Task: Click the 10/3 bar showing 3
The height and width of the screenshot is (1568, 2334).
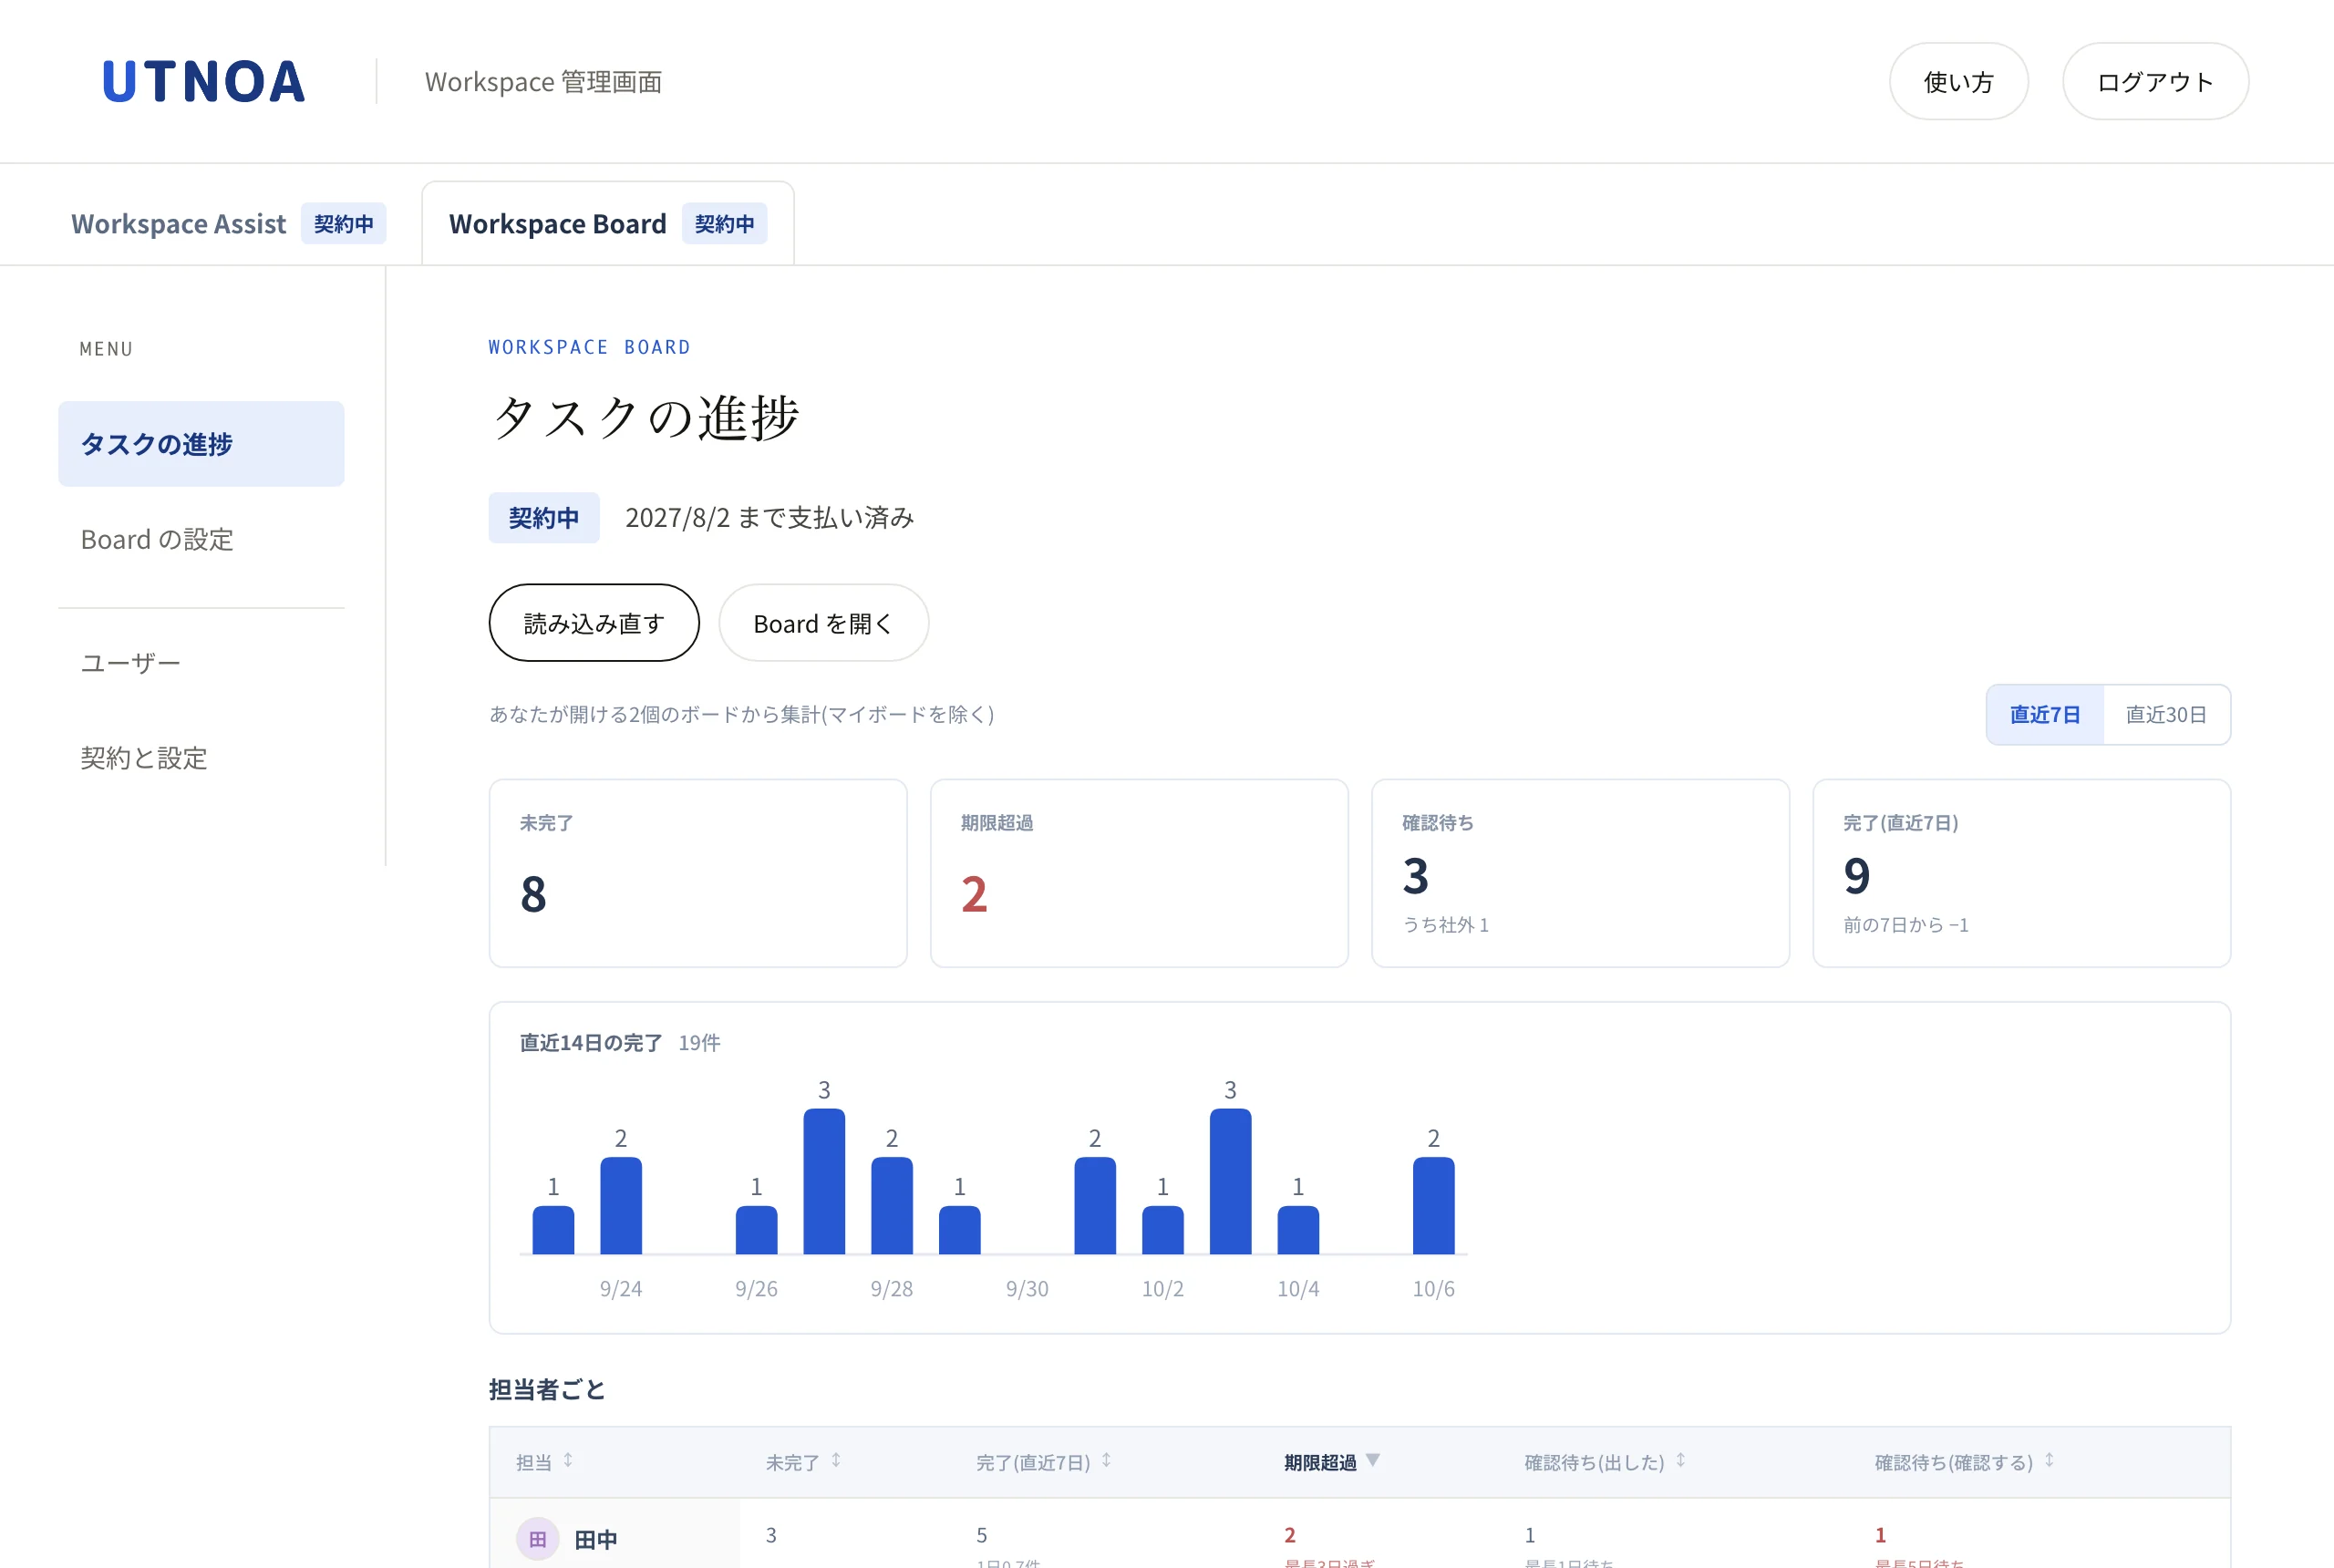Action: [x=1230, y=1181]
